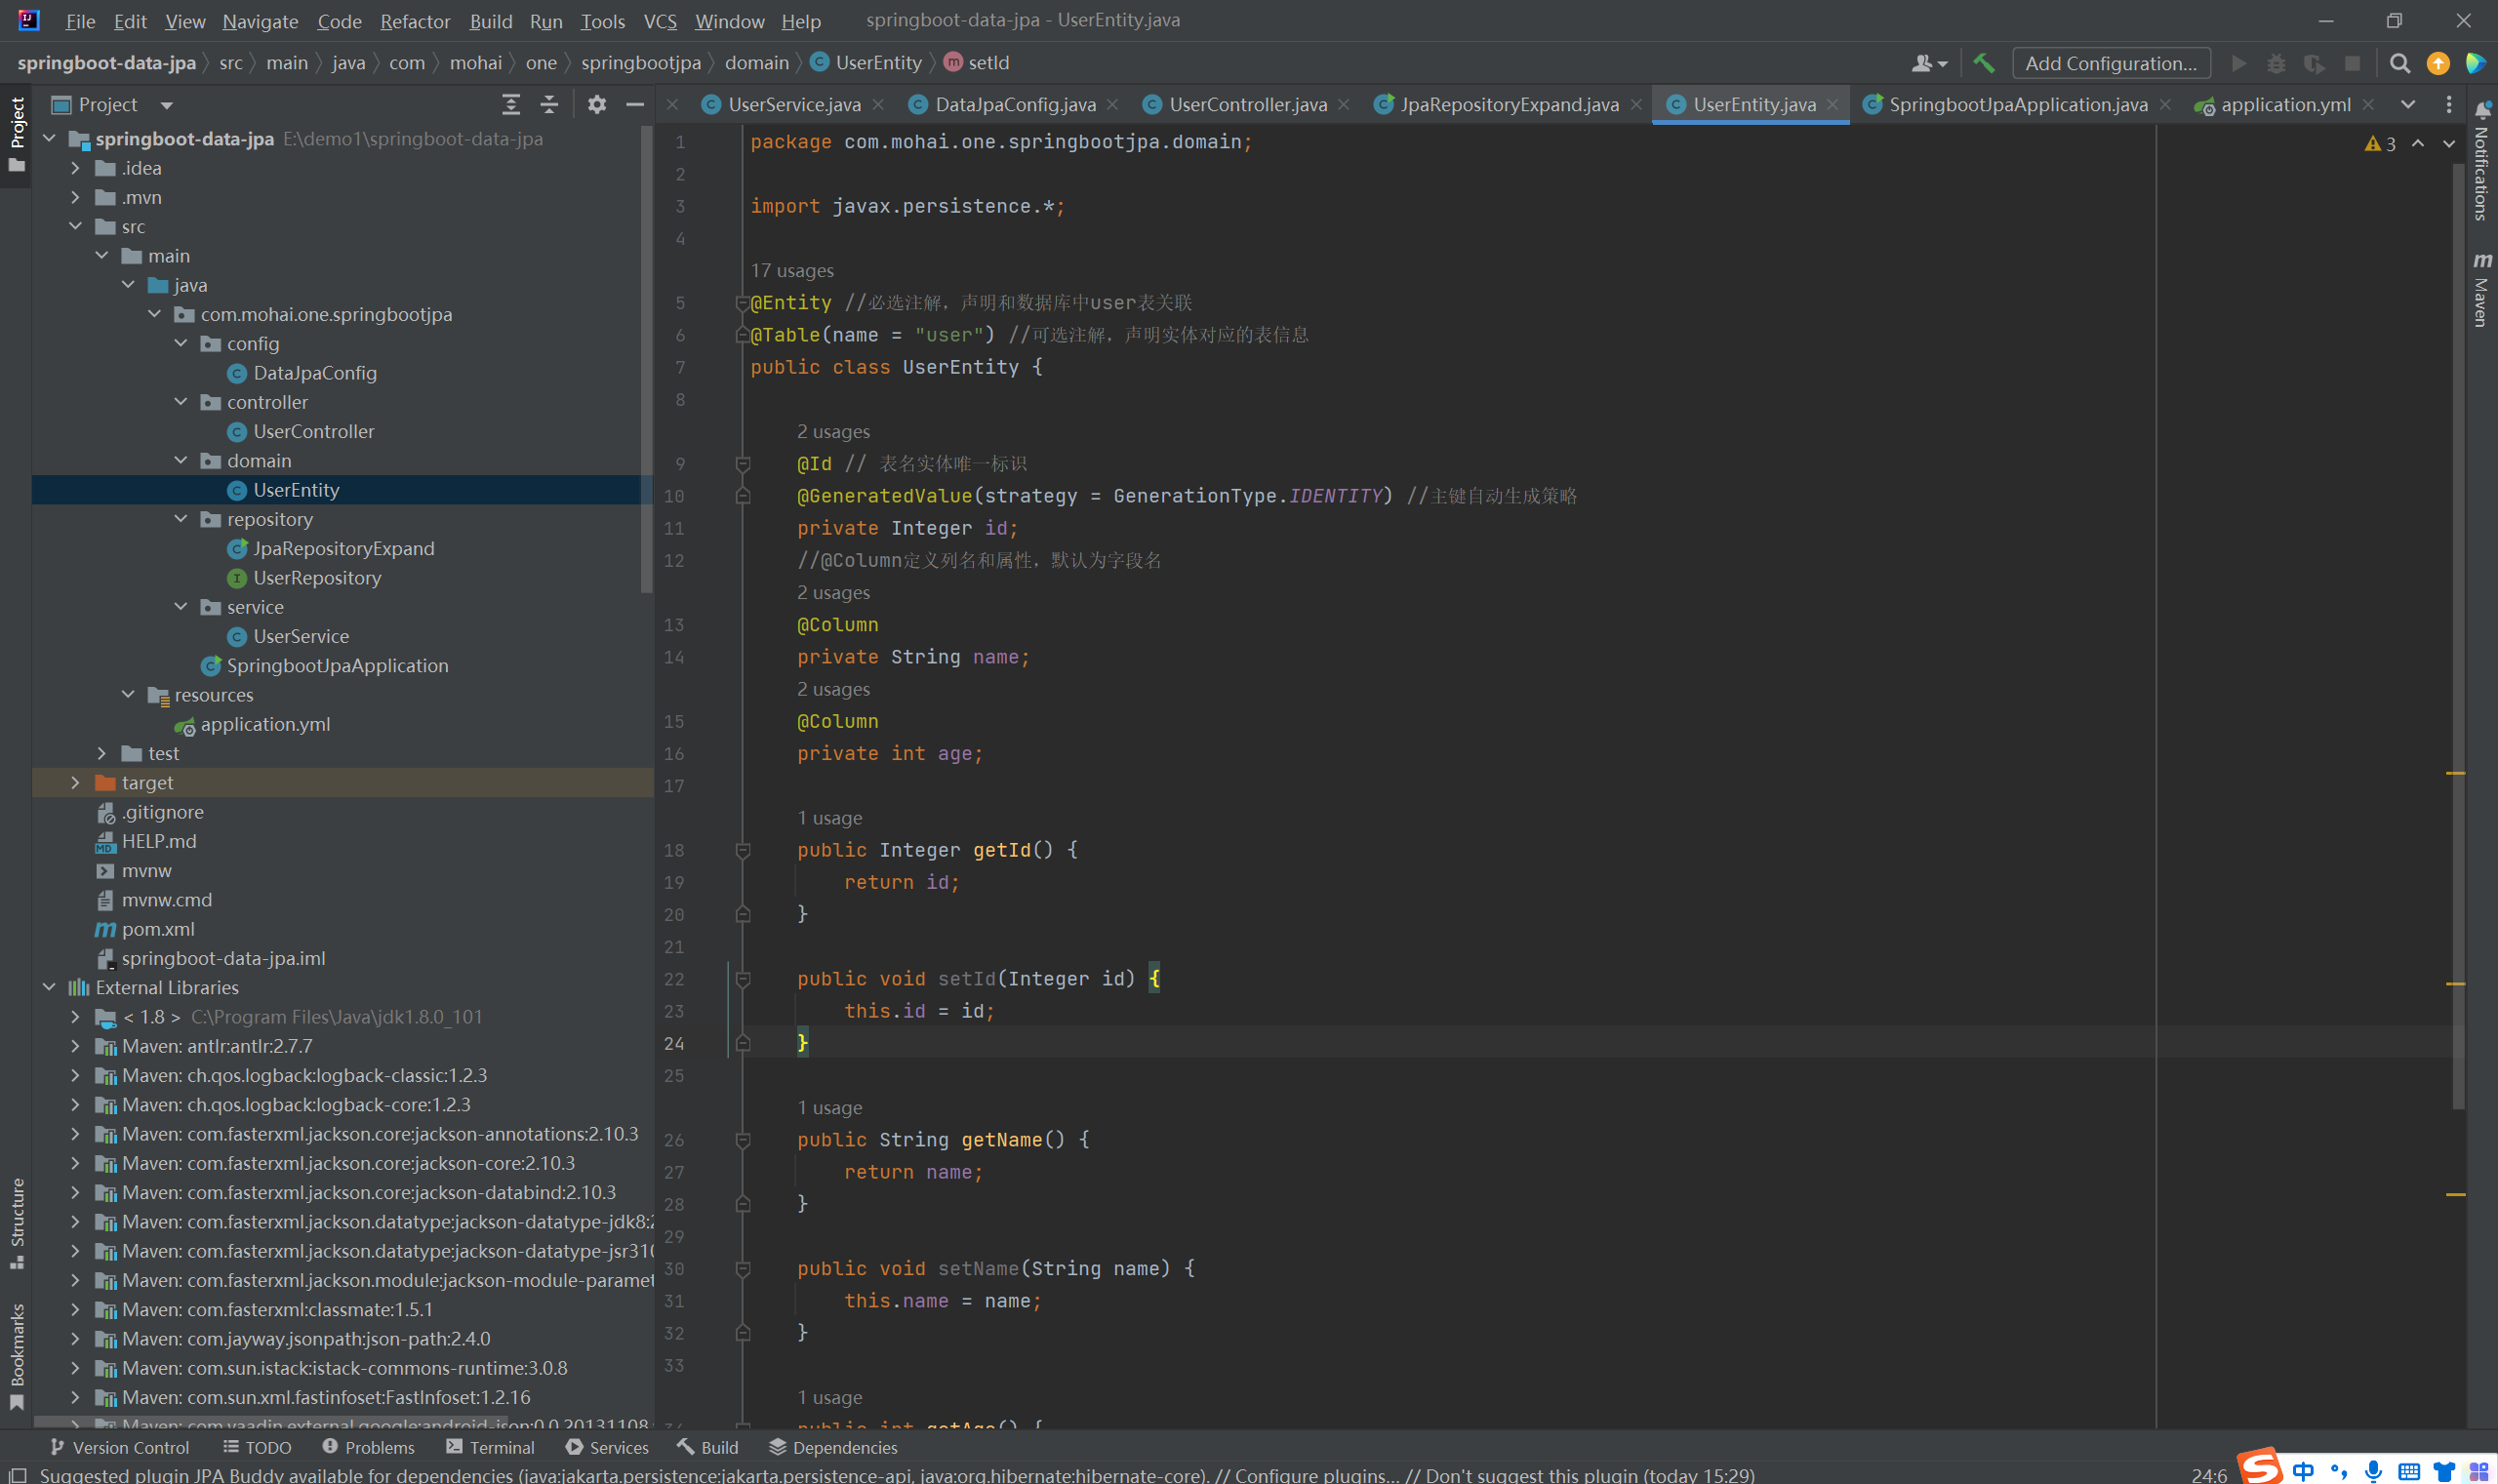Open Search Everywhere magnifier icon

tap(2399, 63)
